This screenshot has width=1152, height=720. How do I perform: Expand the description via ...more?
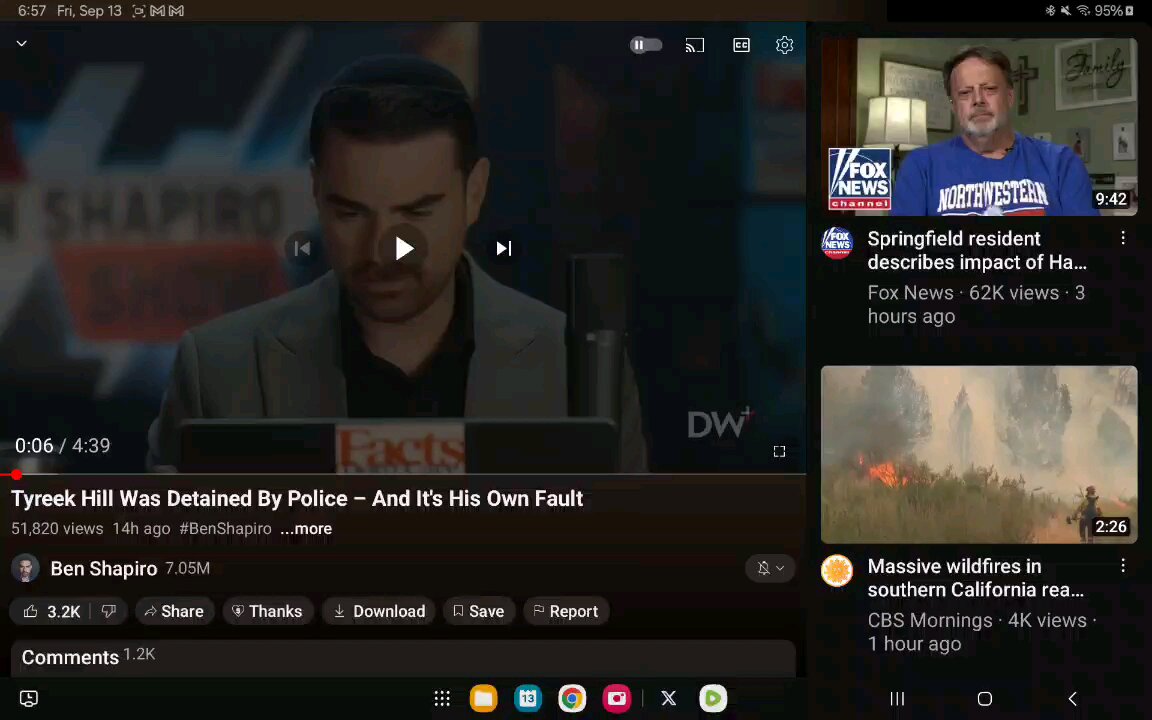pos(306,528)
